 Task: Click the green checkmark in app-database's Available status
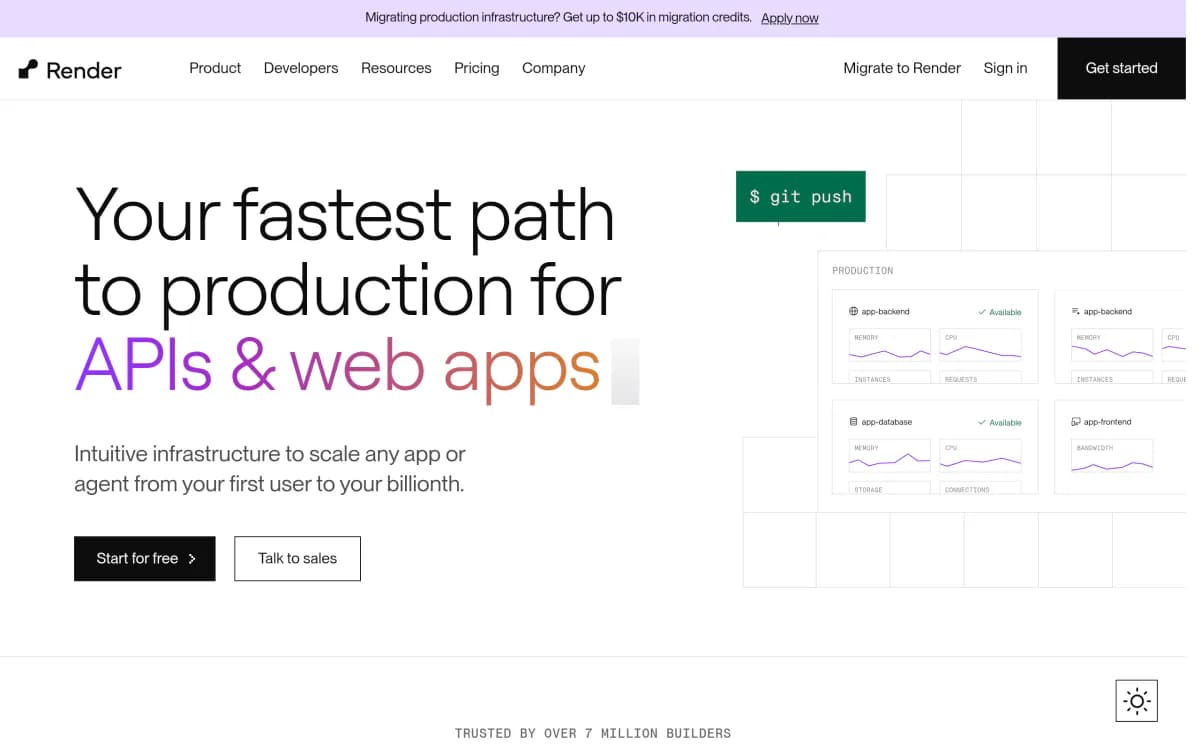click(x=982, y=422)
